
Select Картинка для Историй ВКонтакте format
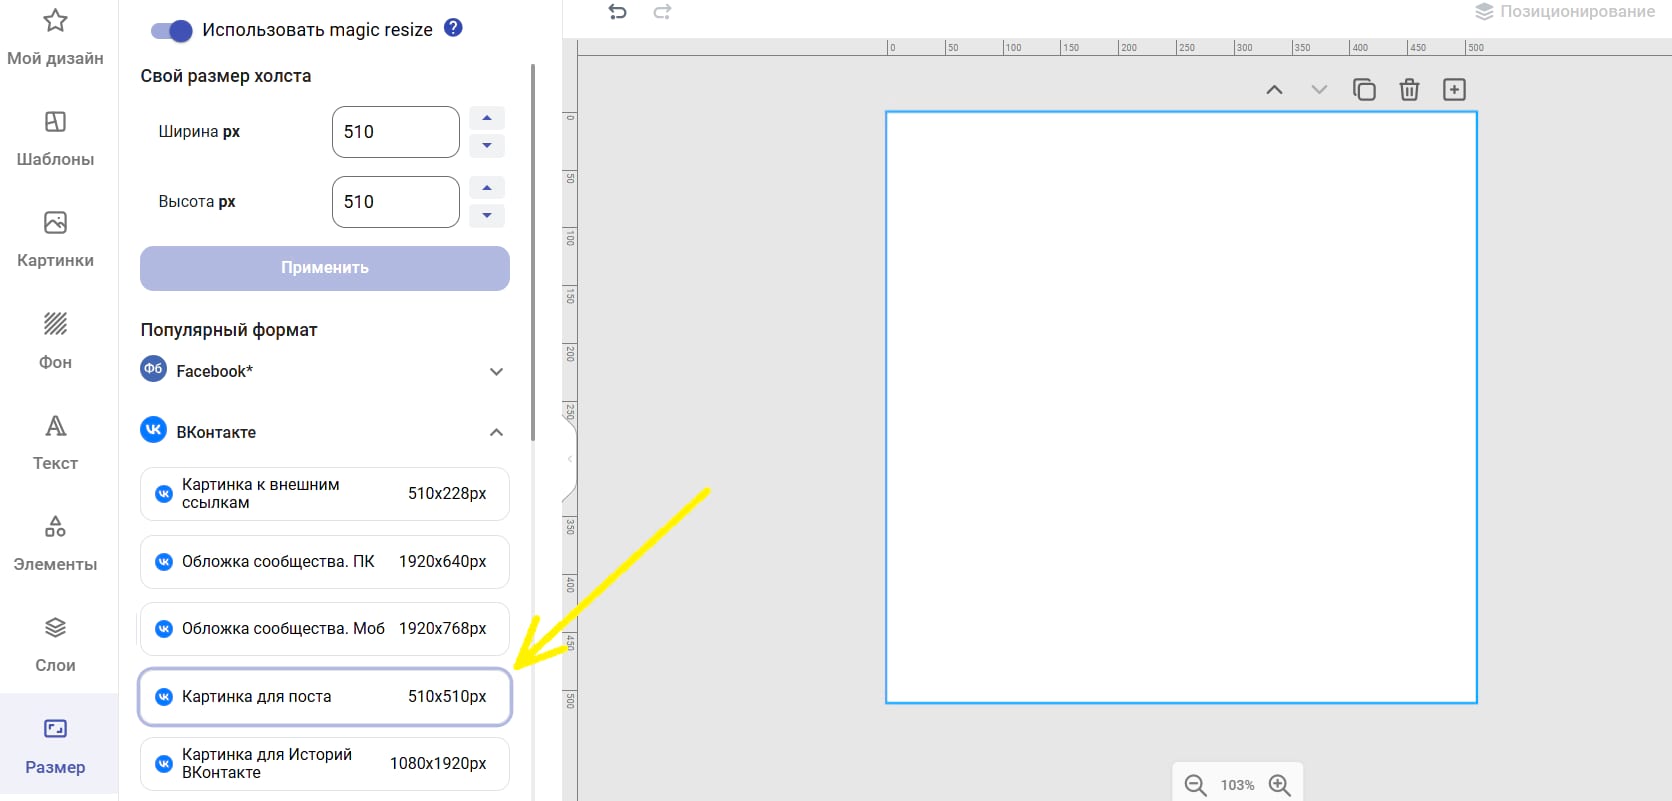(x=325, y=764)
